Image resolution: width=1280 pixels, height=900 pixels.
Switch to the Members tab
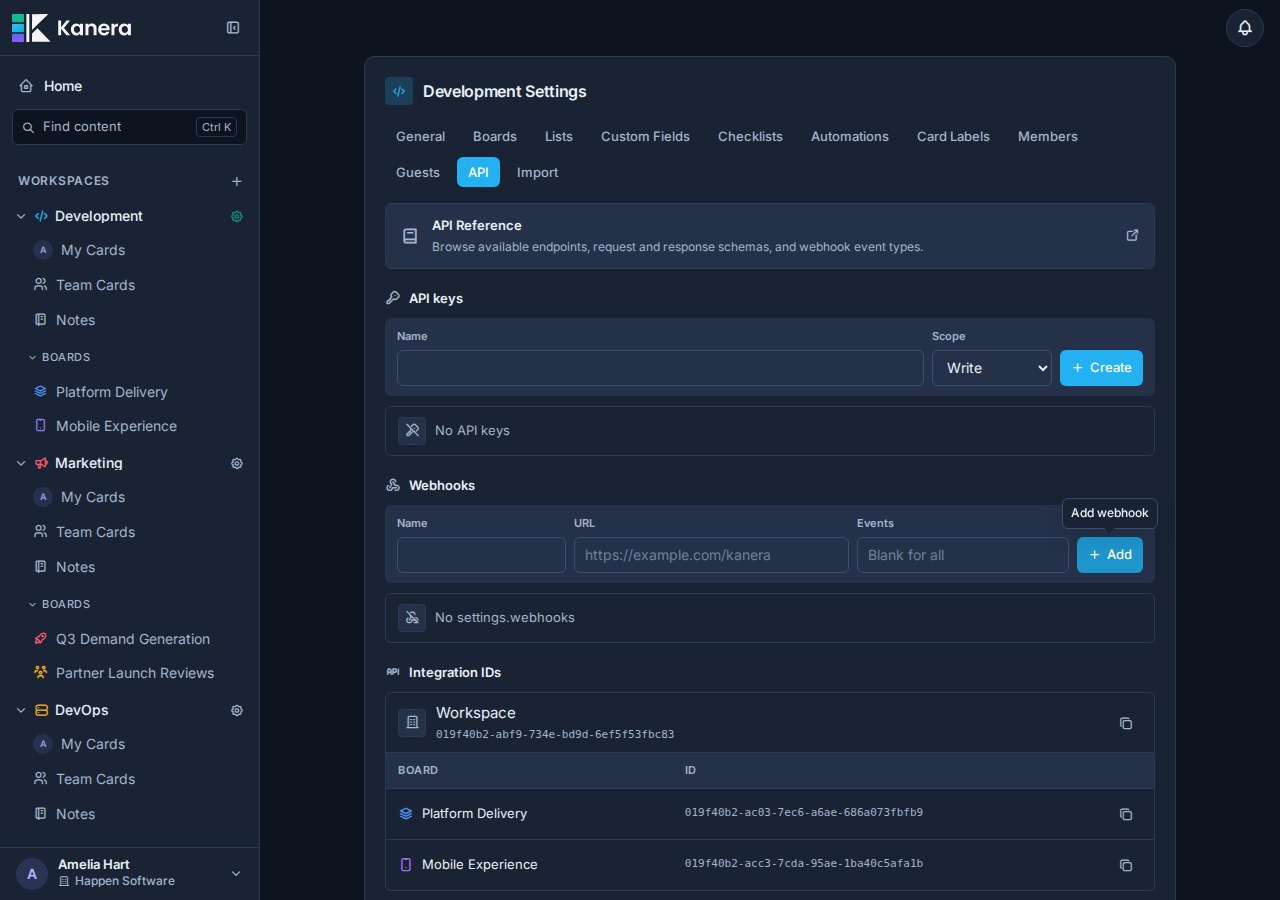tap(1048, 136)
